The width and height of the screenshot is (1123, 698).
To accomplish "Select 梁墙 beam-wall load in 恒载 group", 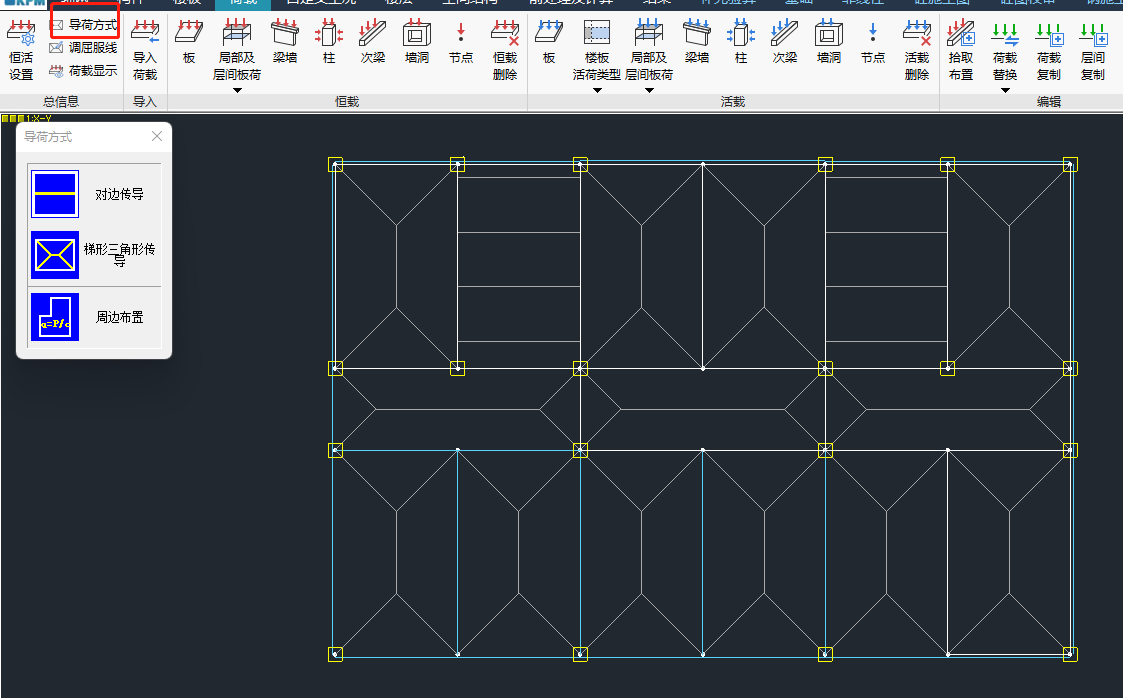I will 285,42.
